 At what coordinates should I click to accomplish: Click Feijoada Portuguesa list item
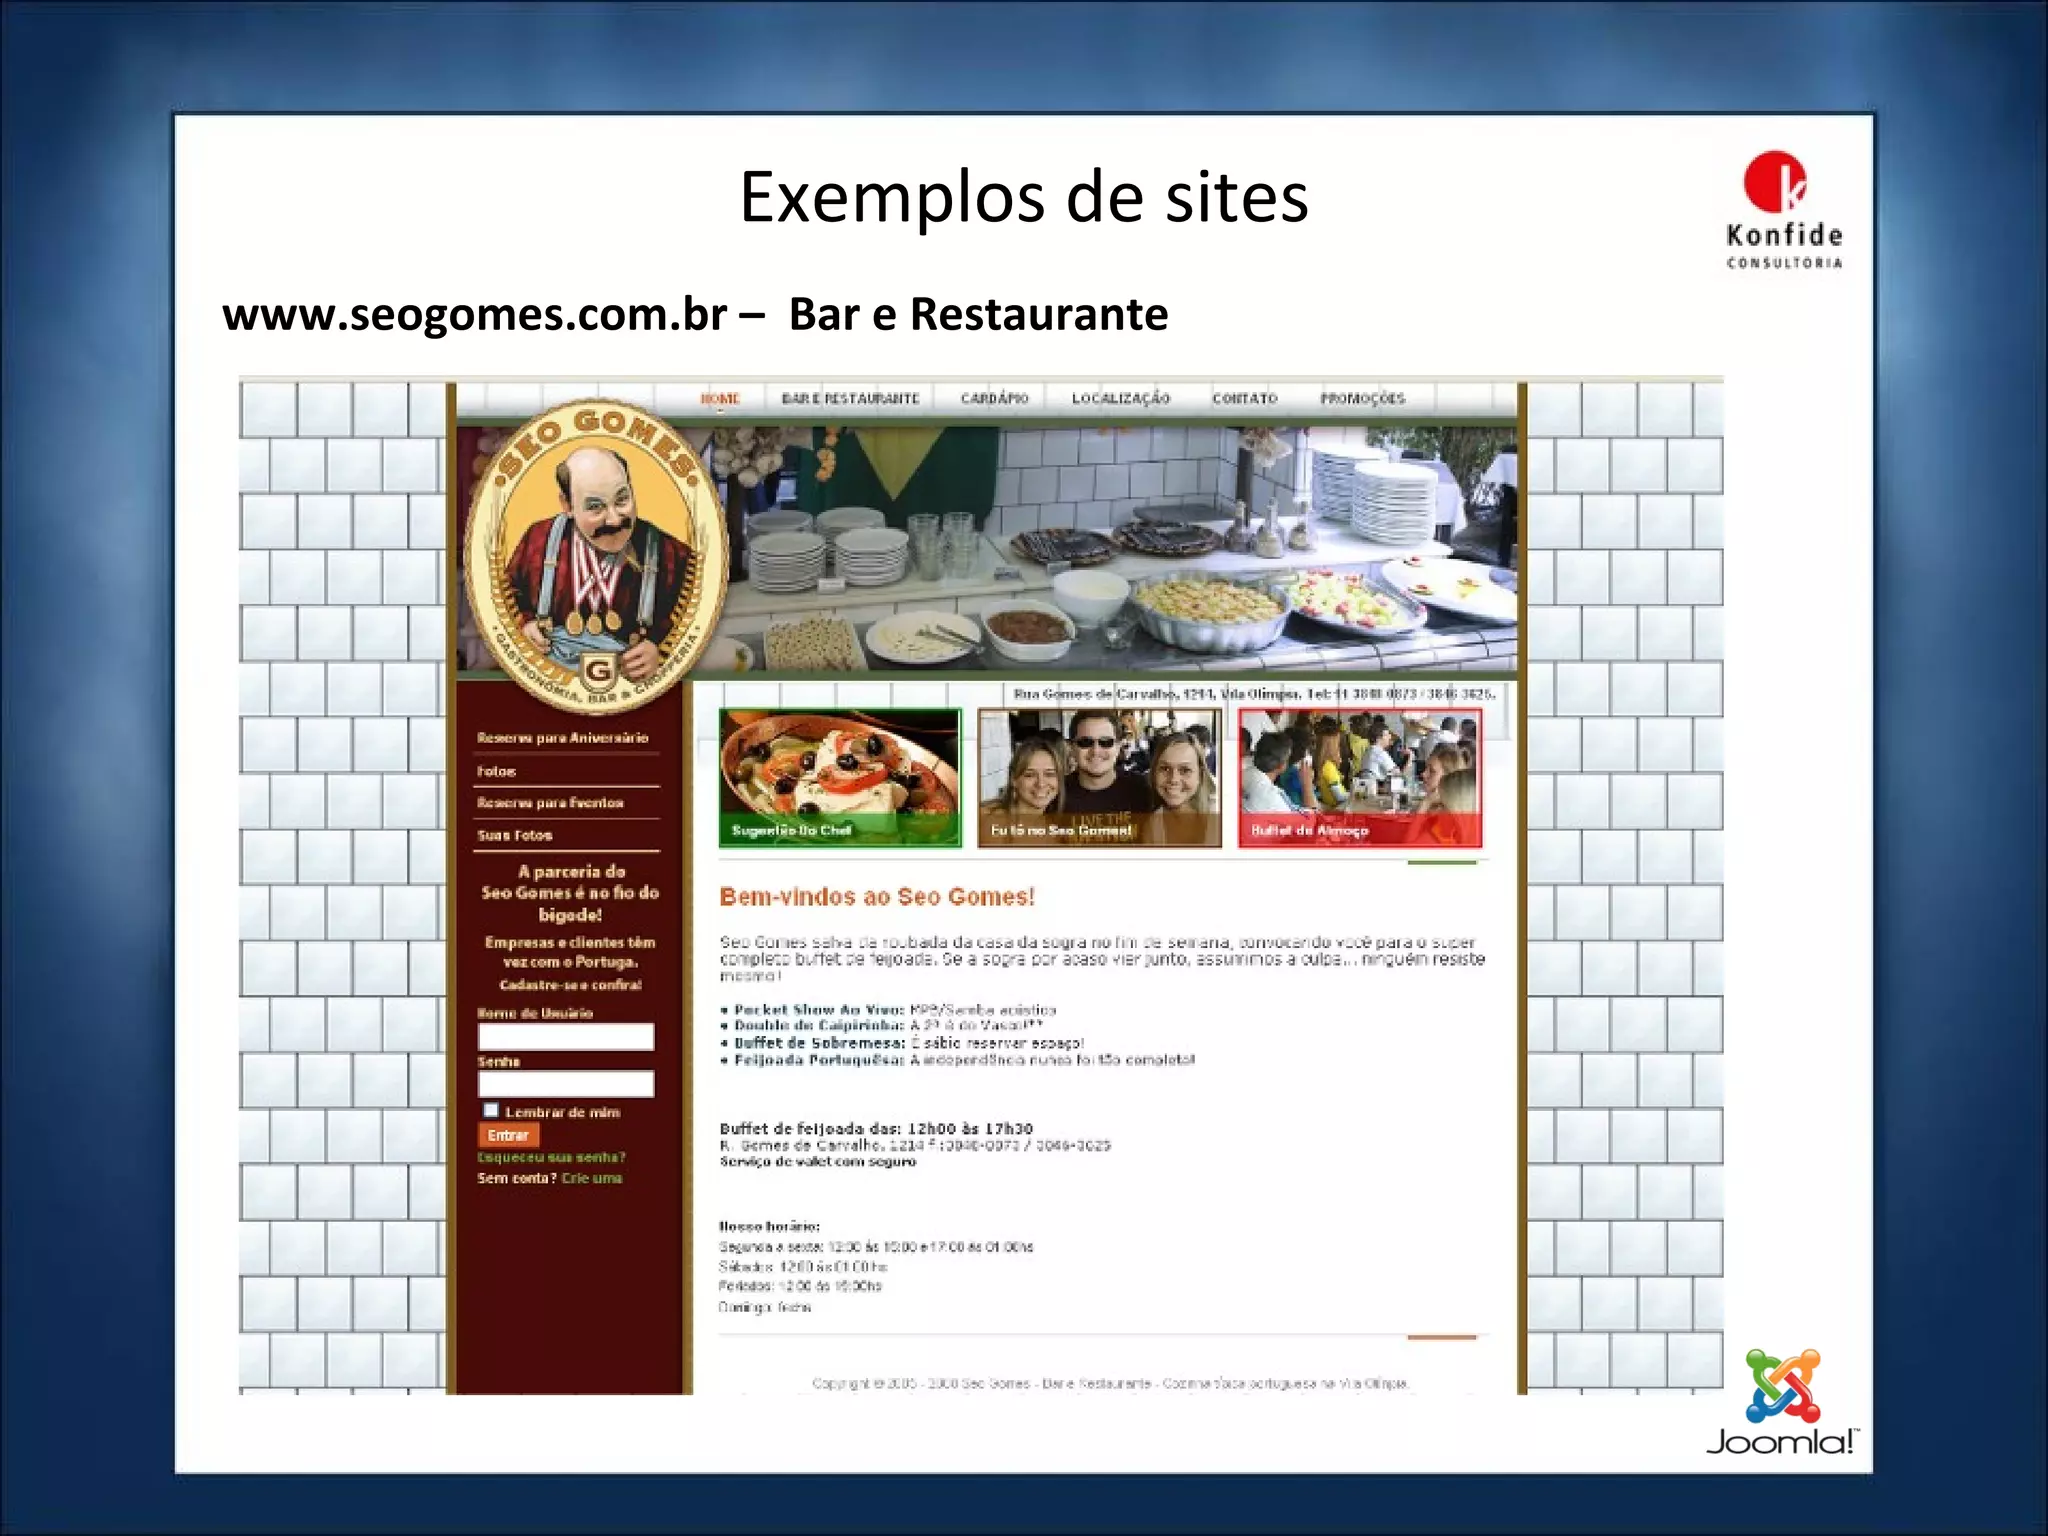pyautogui.click(x=958, y=1060)
